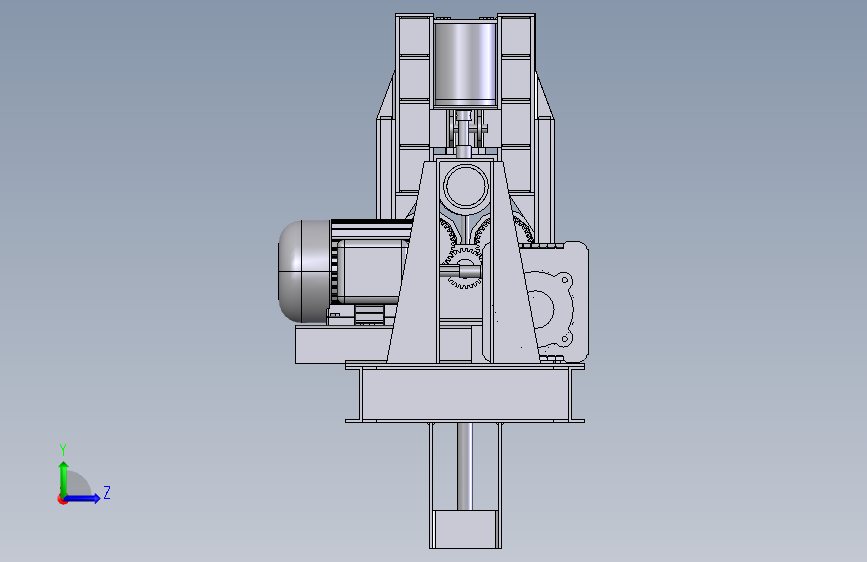
Task: Click the red X axis origin ball of the triad
Action: point(62,499)
